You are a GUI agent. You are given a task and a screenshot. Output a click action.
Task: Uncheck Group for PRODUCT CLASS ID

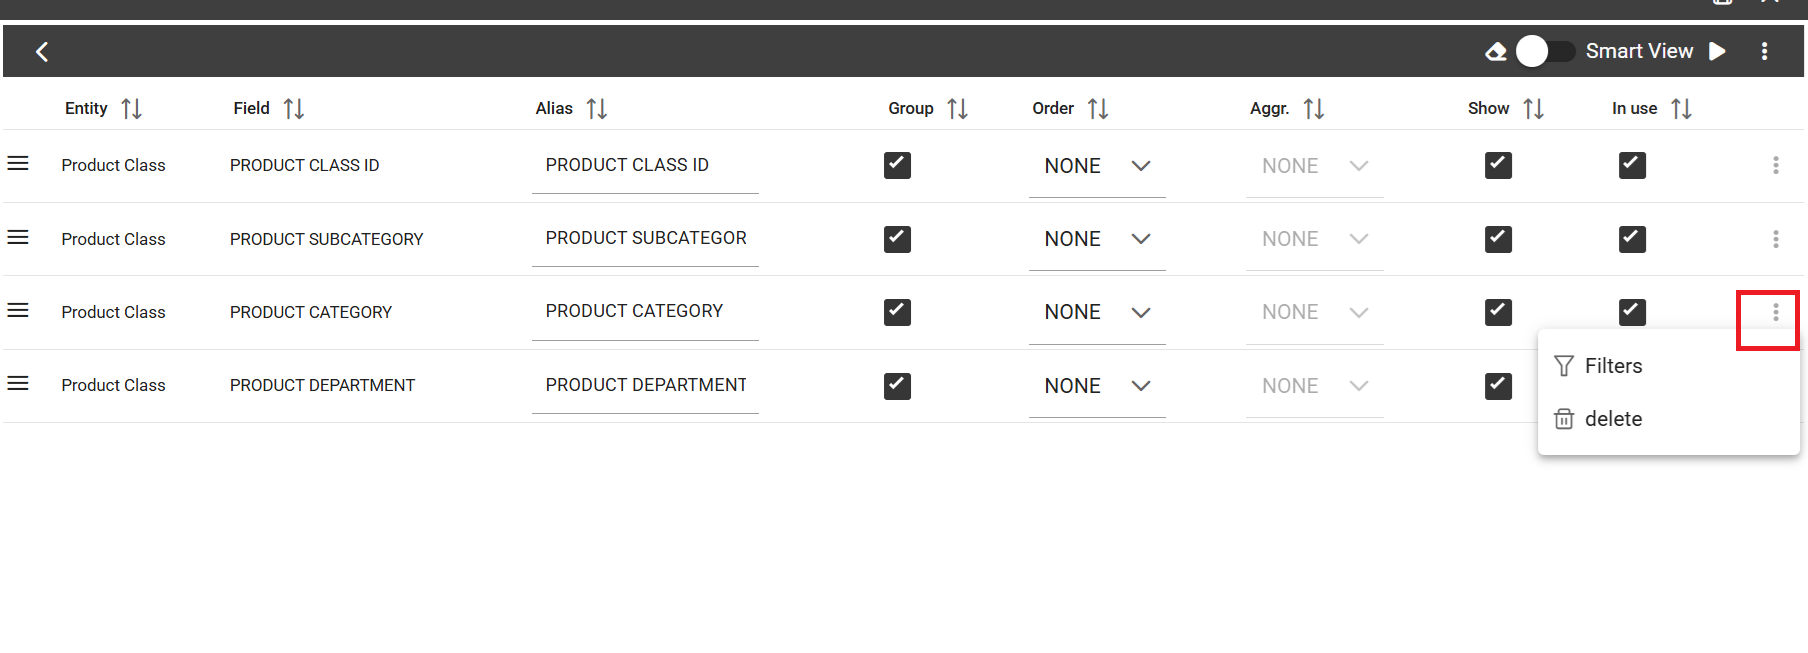(x=897, y=165)
